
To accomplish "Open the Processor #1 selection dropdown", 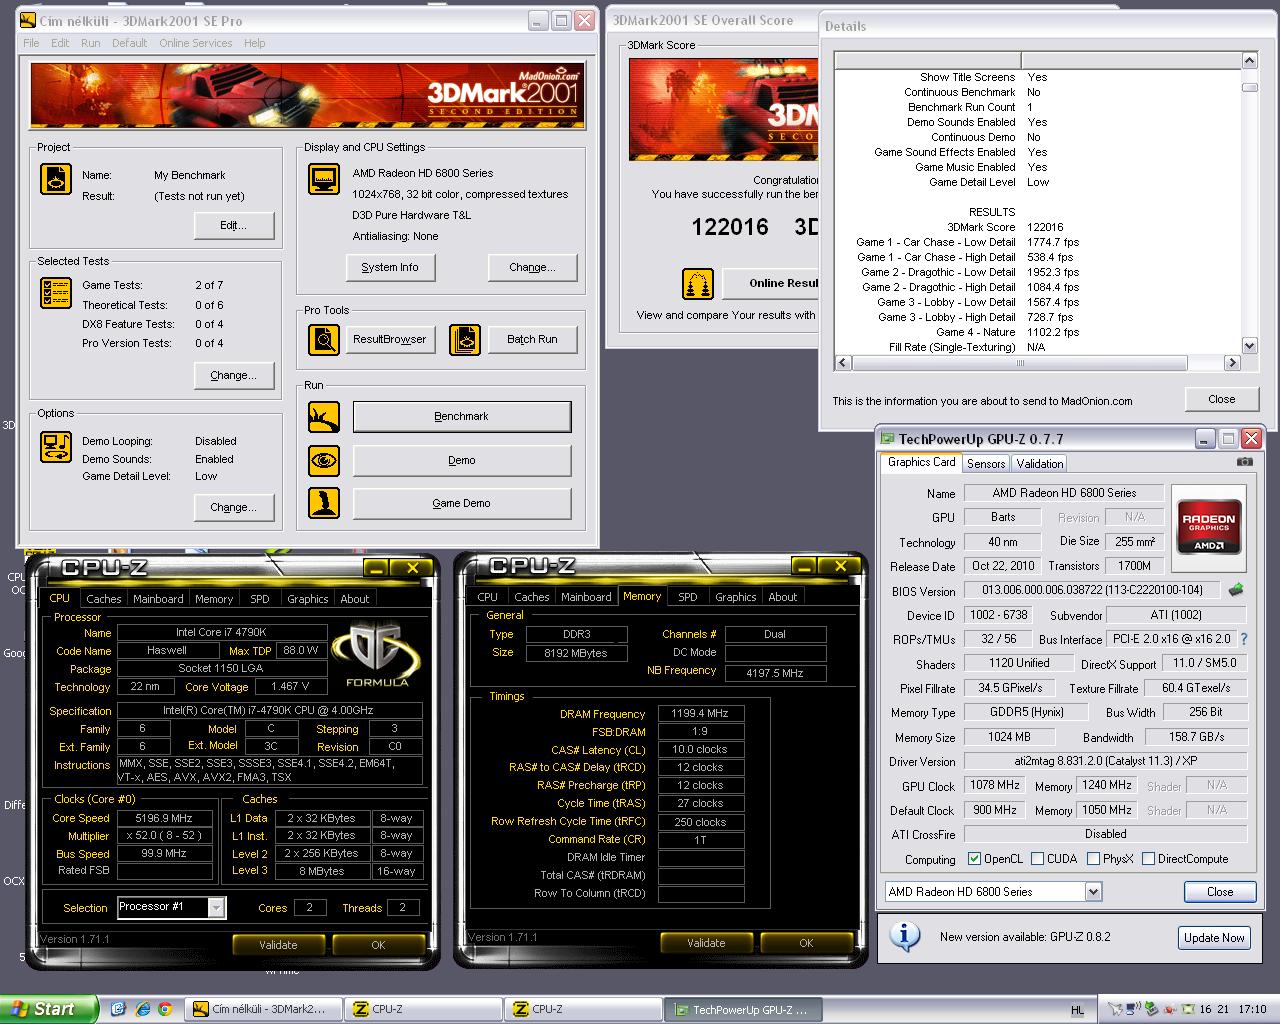I will [x=216, y=907].
